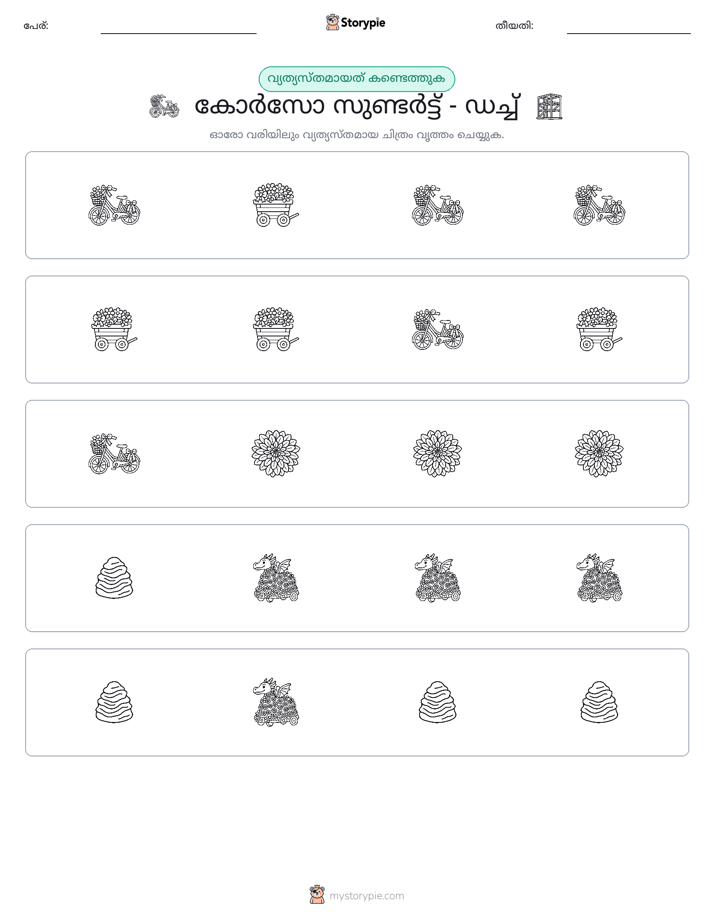
Task: Click the name line at top left
Action: point(178,33)
